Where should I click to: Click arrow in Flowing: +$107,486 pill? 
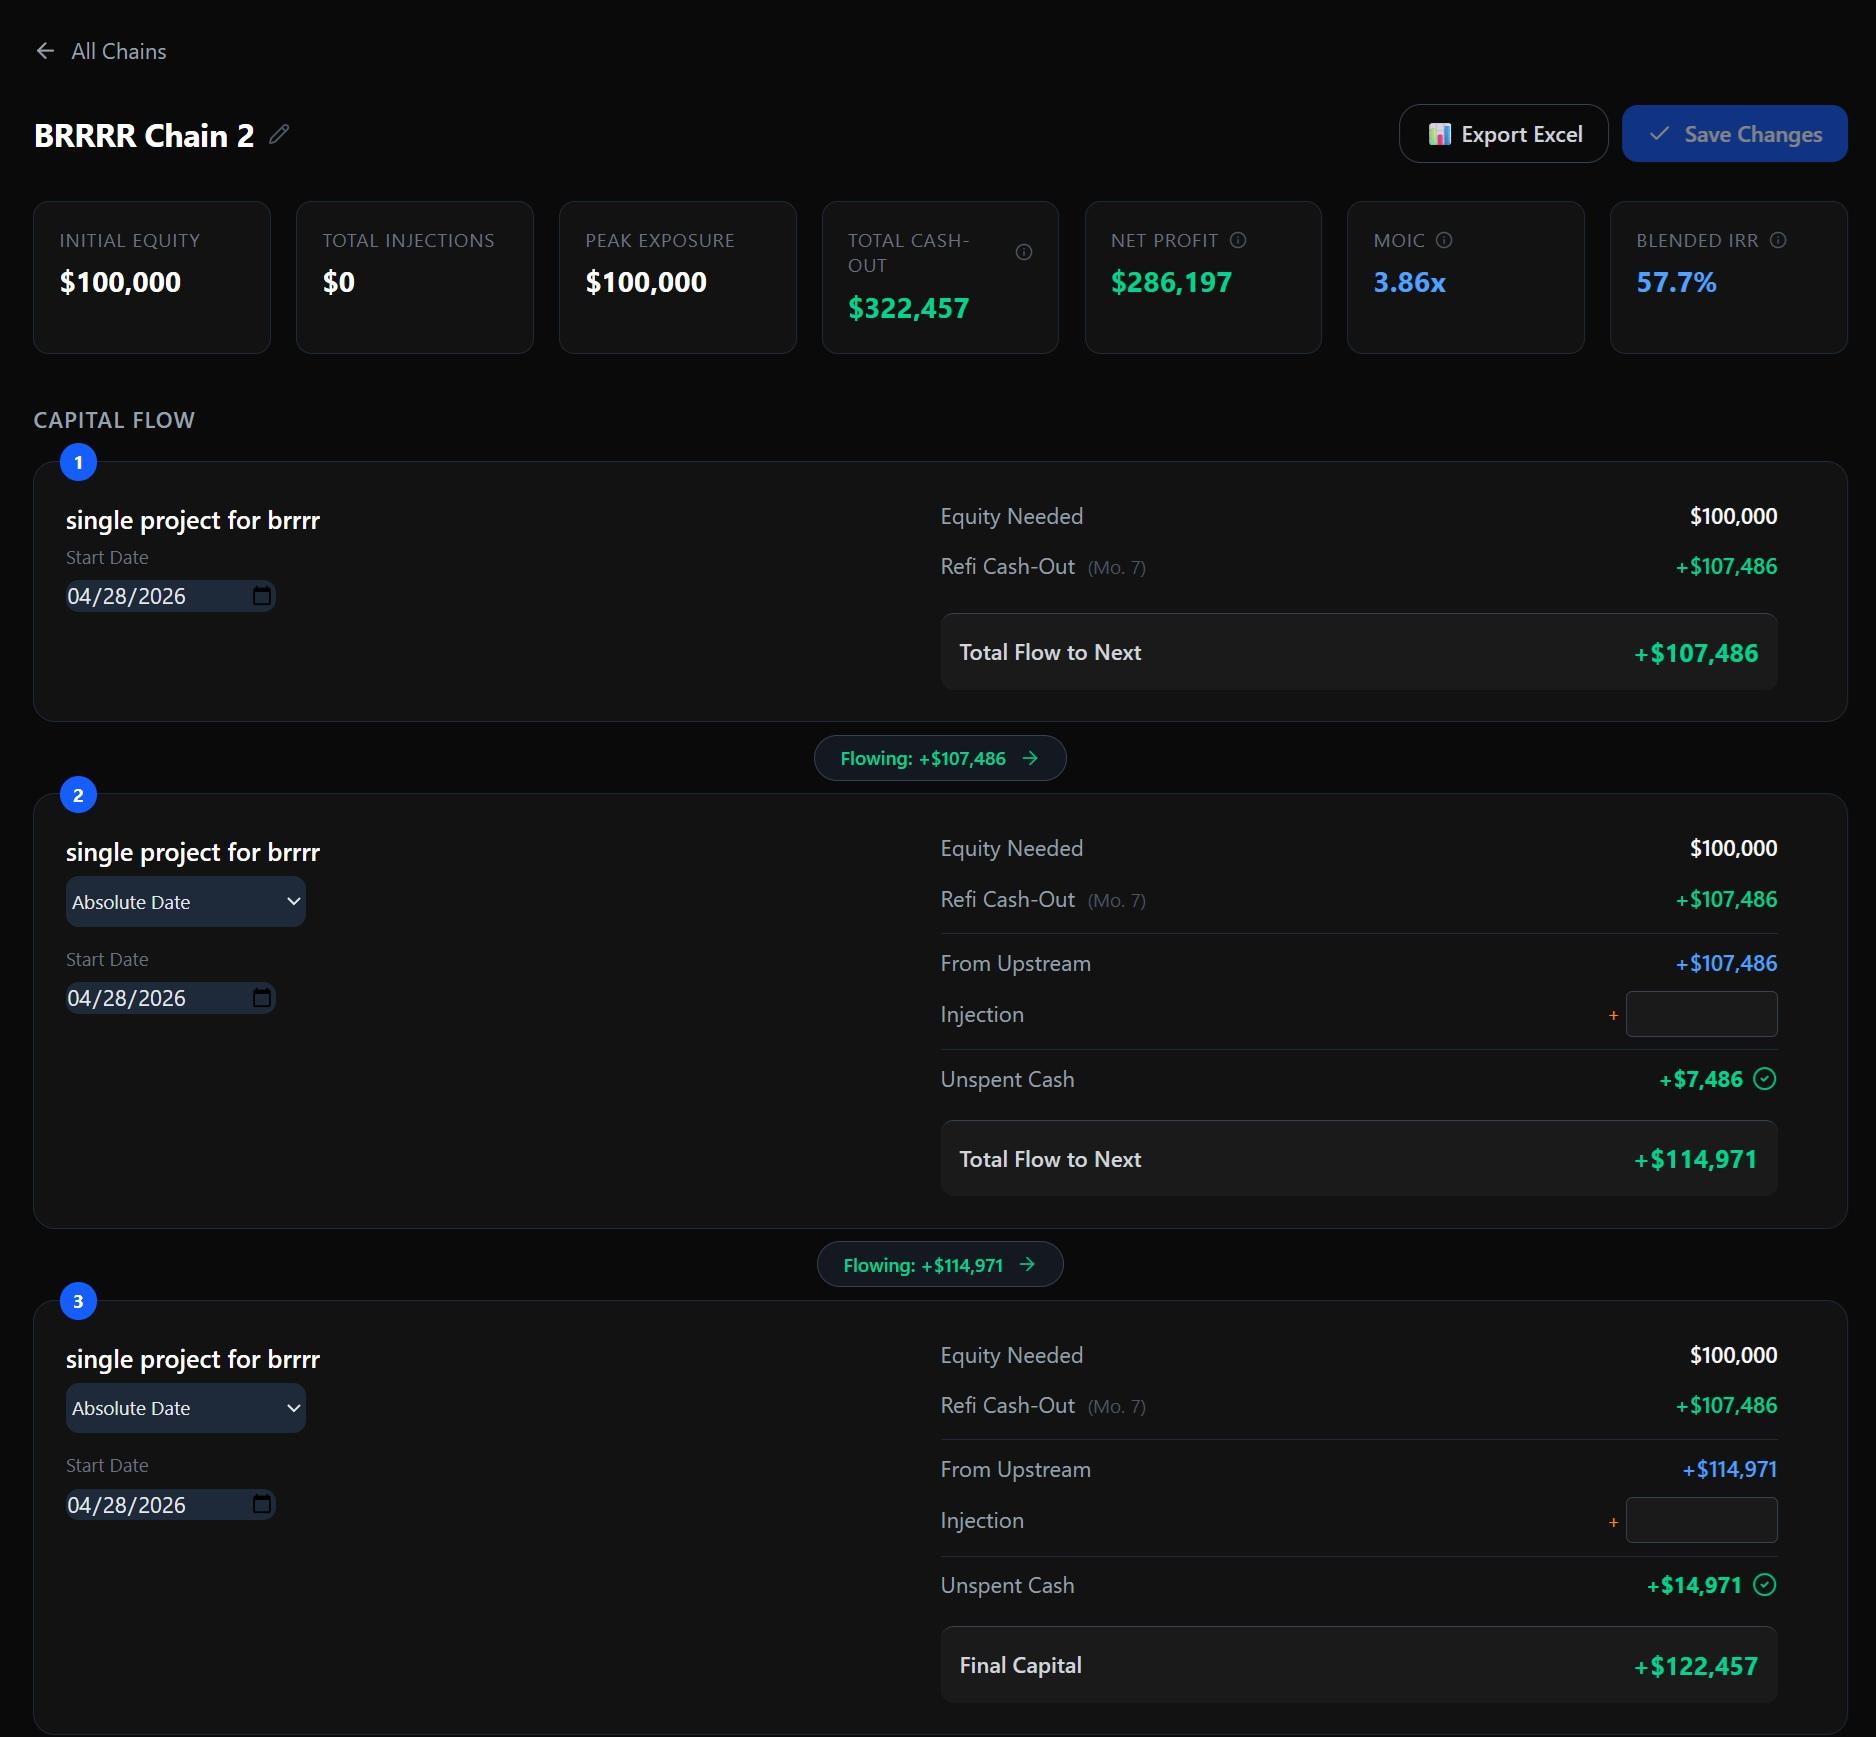[1030, 758]
